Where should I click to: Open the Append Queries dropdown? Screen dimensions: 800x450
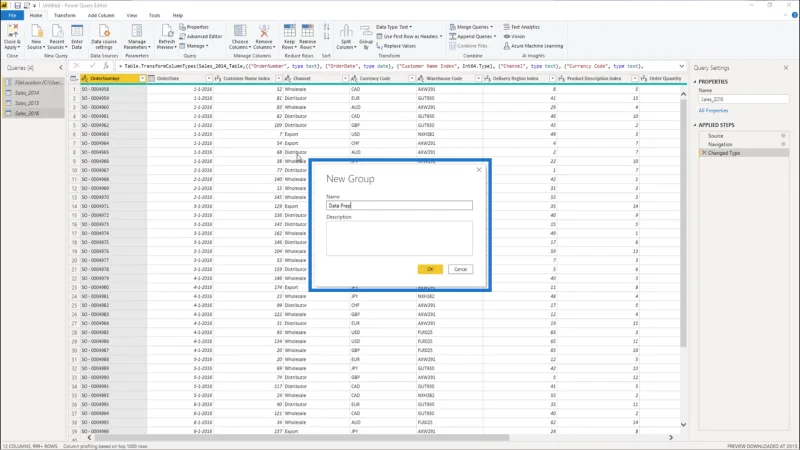pyautogui.click(x=472, y=36)
